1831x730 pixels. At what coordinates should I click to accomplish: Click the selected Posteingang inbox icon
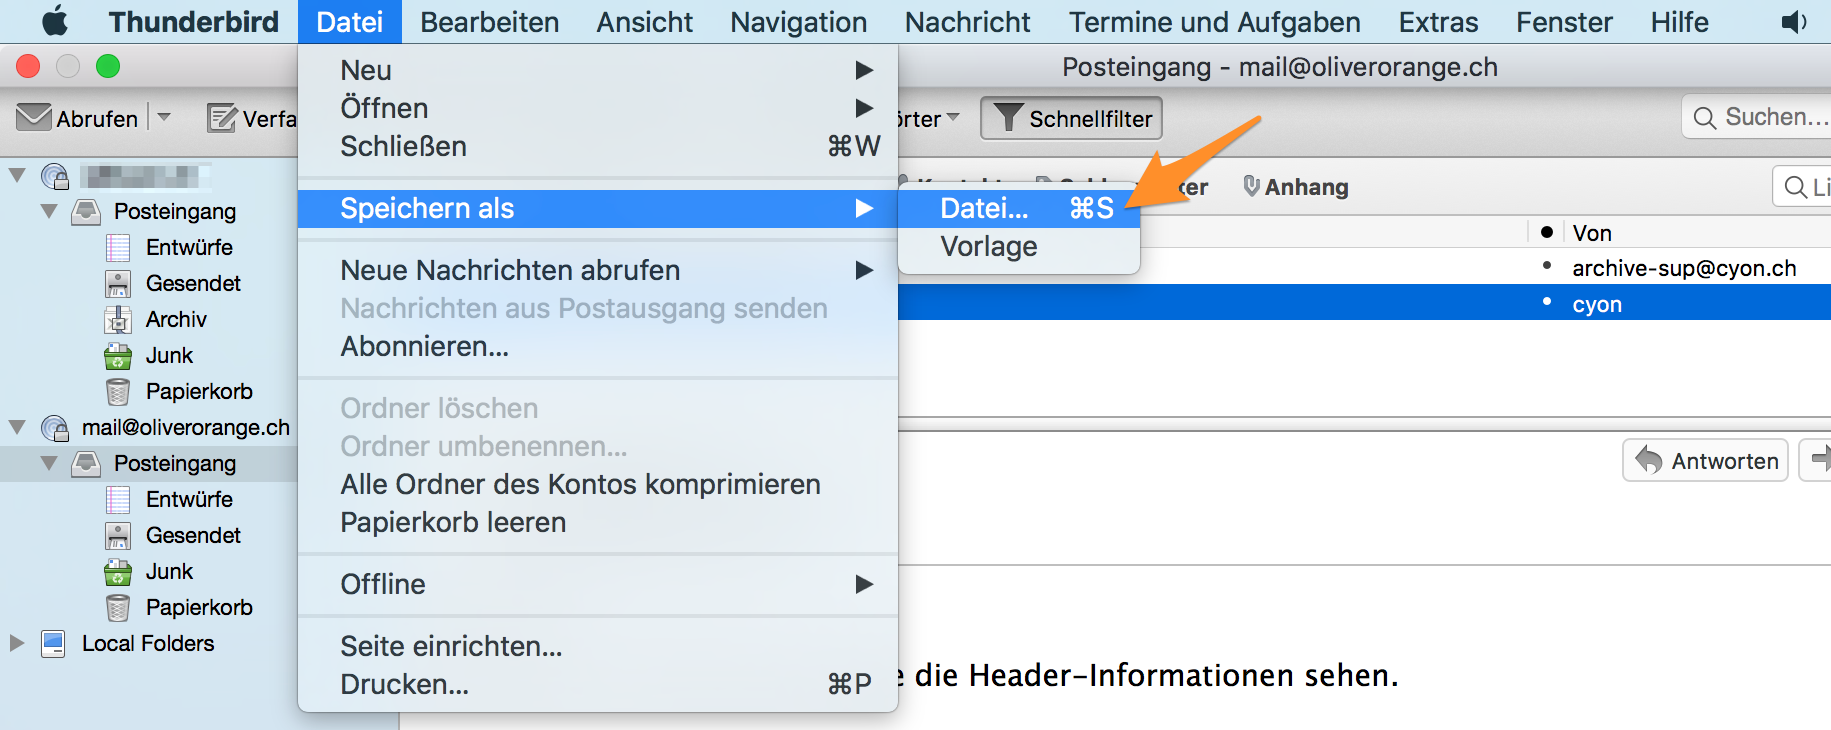(86, 463)
